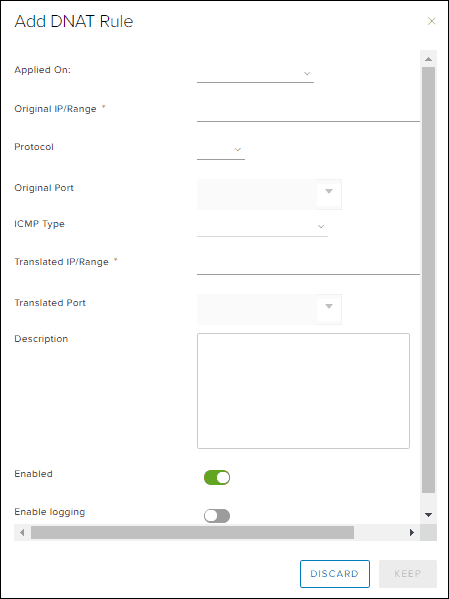The height and width of the screenshot is (599, 449).
Task: Click the Translated IP/Range input field
Action: [x=308, y=266]
